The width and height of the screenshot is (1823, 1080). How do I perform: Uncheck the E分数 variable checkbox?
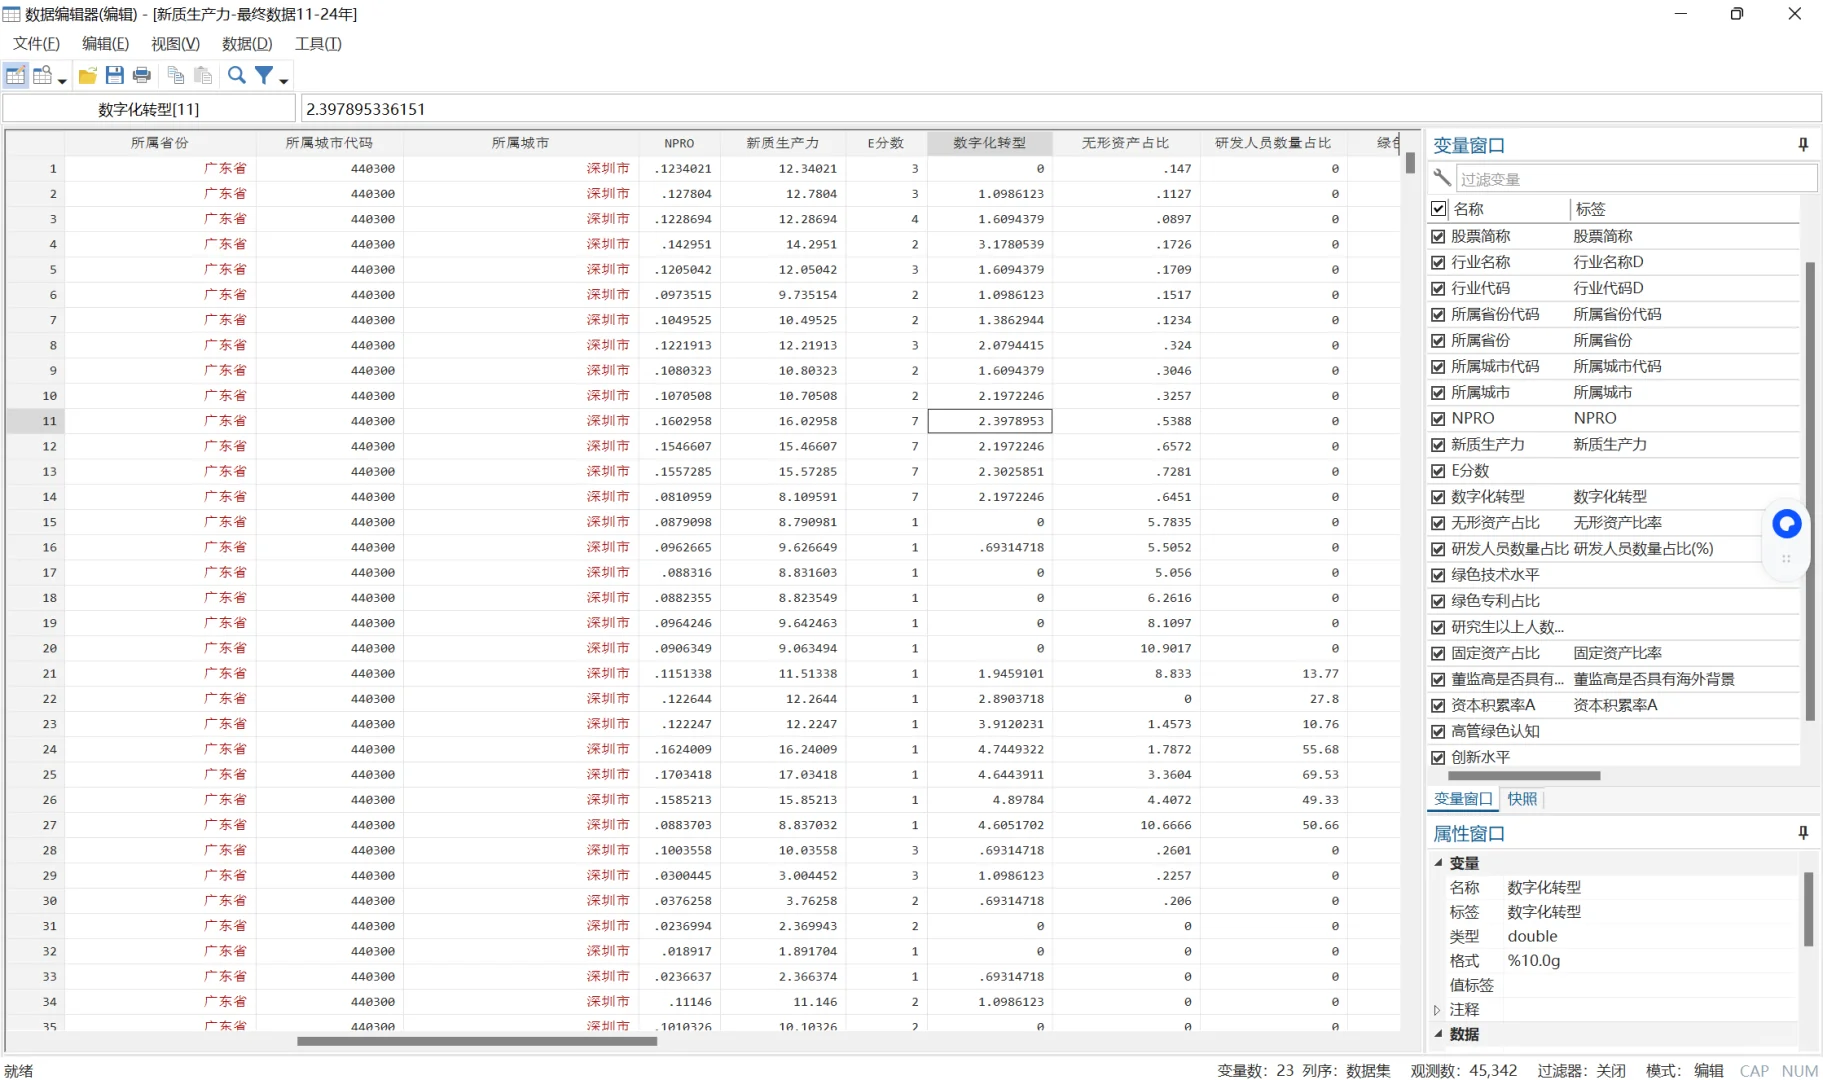click(x=1439, y=470)
